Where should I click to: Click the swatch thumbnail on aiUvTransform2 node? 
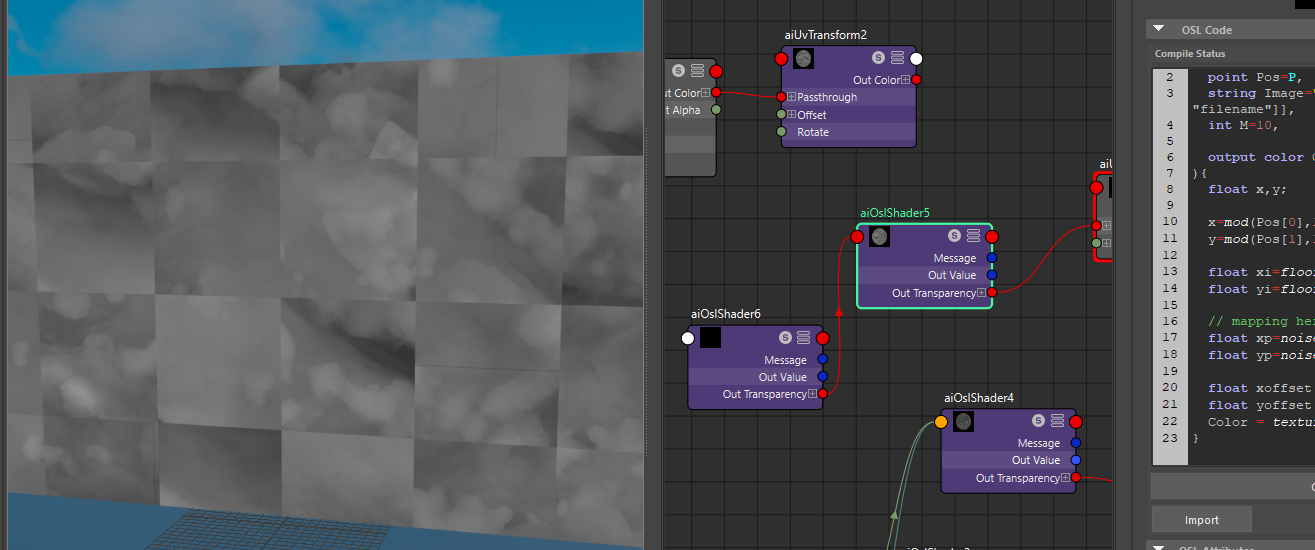(803, 58)
